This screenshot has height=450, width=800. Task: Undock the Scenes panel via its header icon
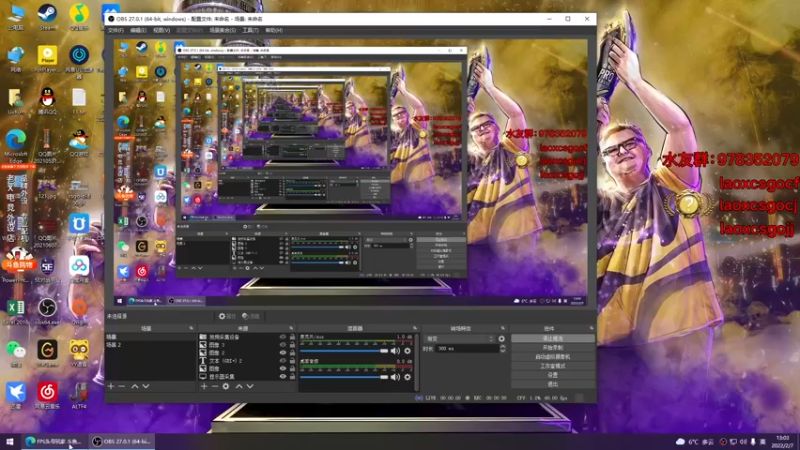(191, 328)
